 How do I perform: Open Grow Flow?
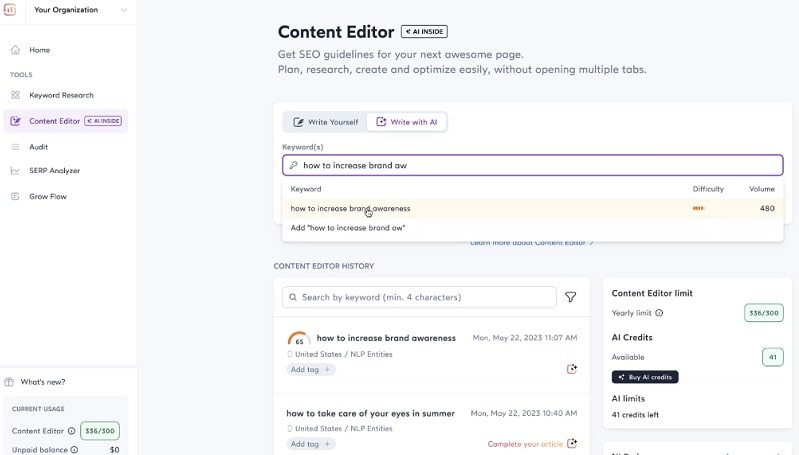48,197
